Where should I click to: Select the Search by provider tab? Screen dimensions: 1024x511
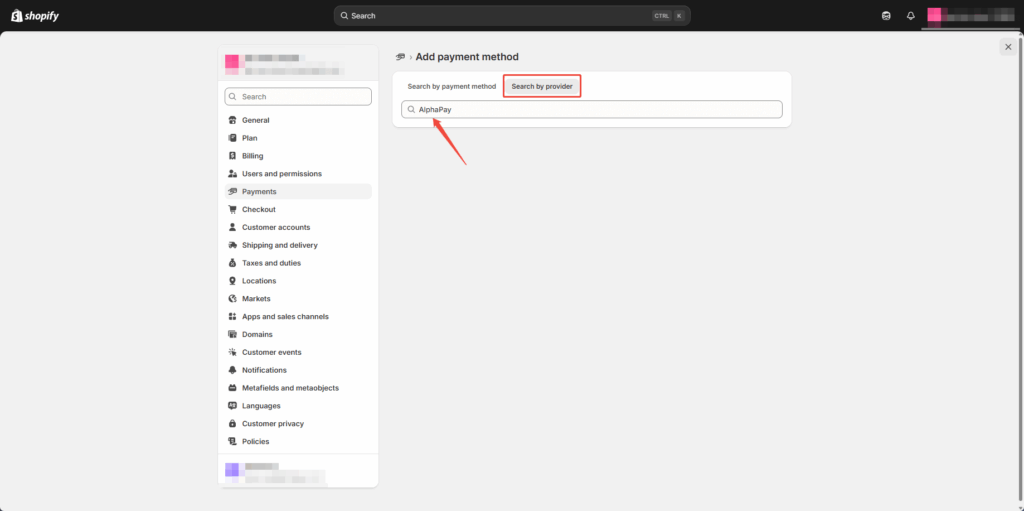coord(541,87)
